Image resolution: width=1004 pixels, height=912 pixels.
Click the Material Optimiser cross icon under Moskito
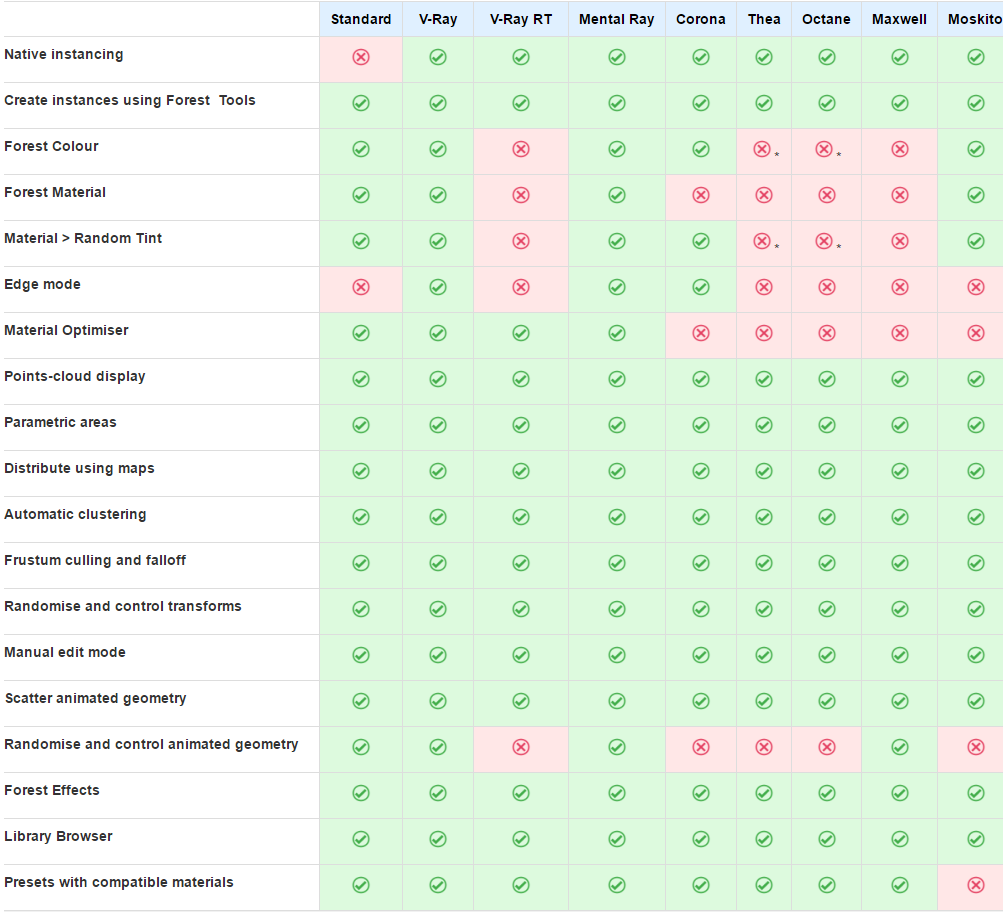click(976, 334)
